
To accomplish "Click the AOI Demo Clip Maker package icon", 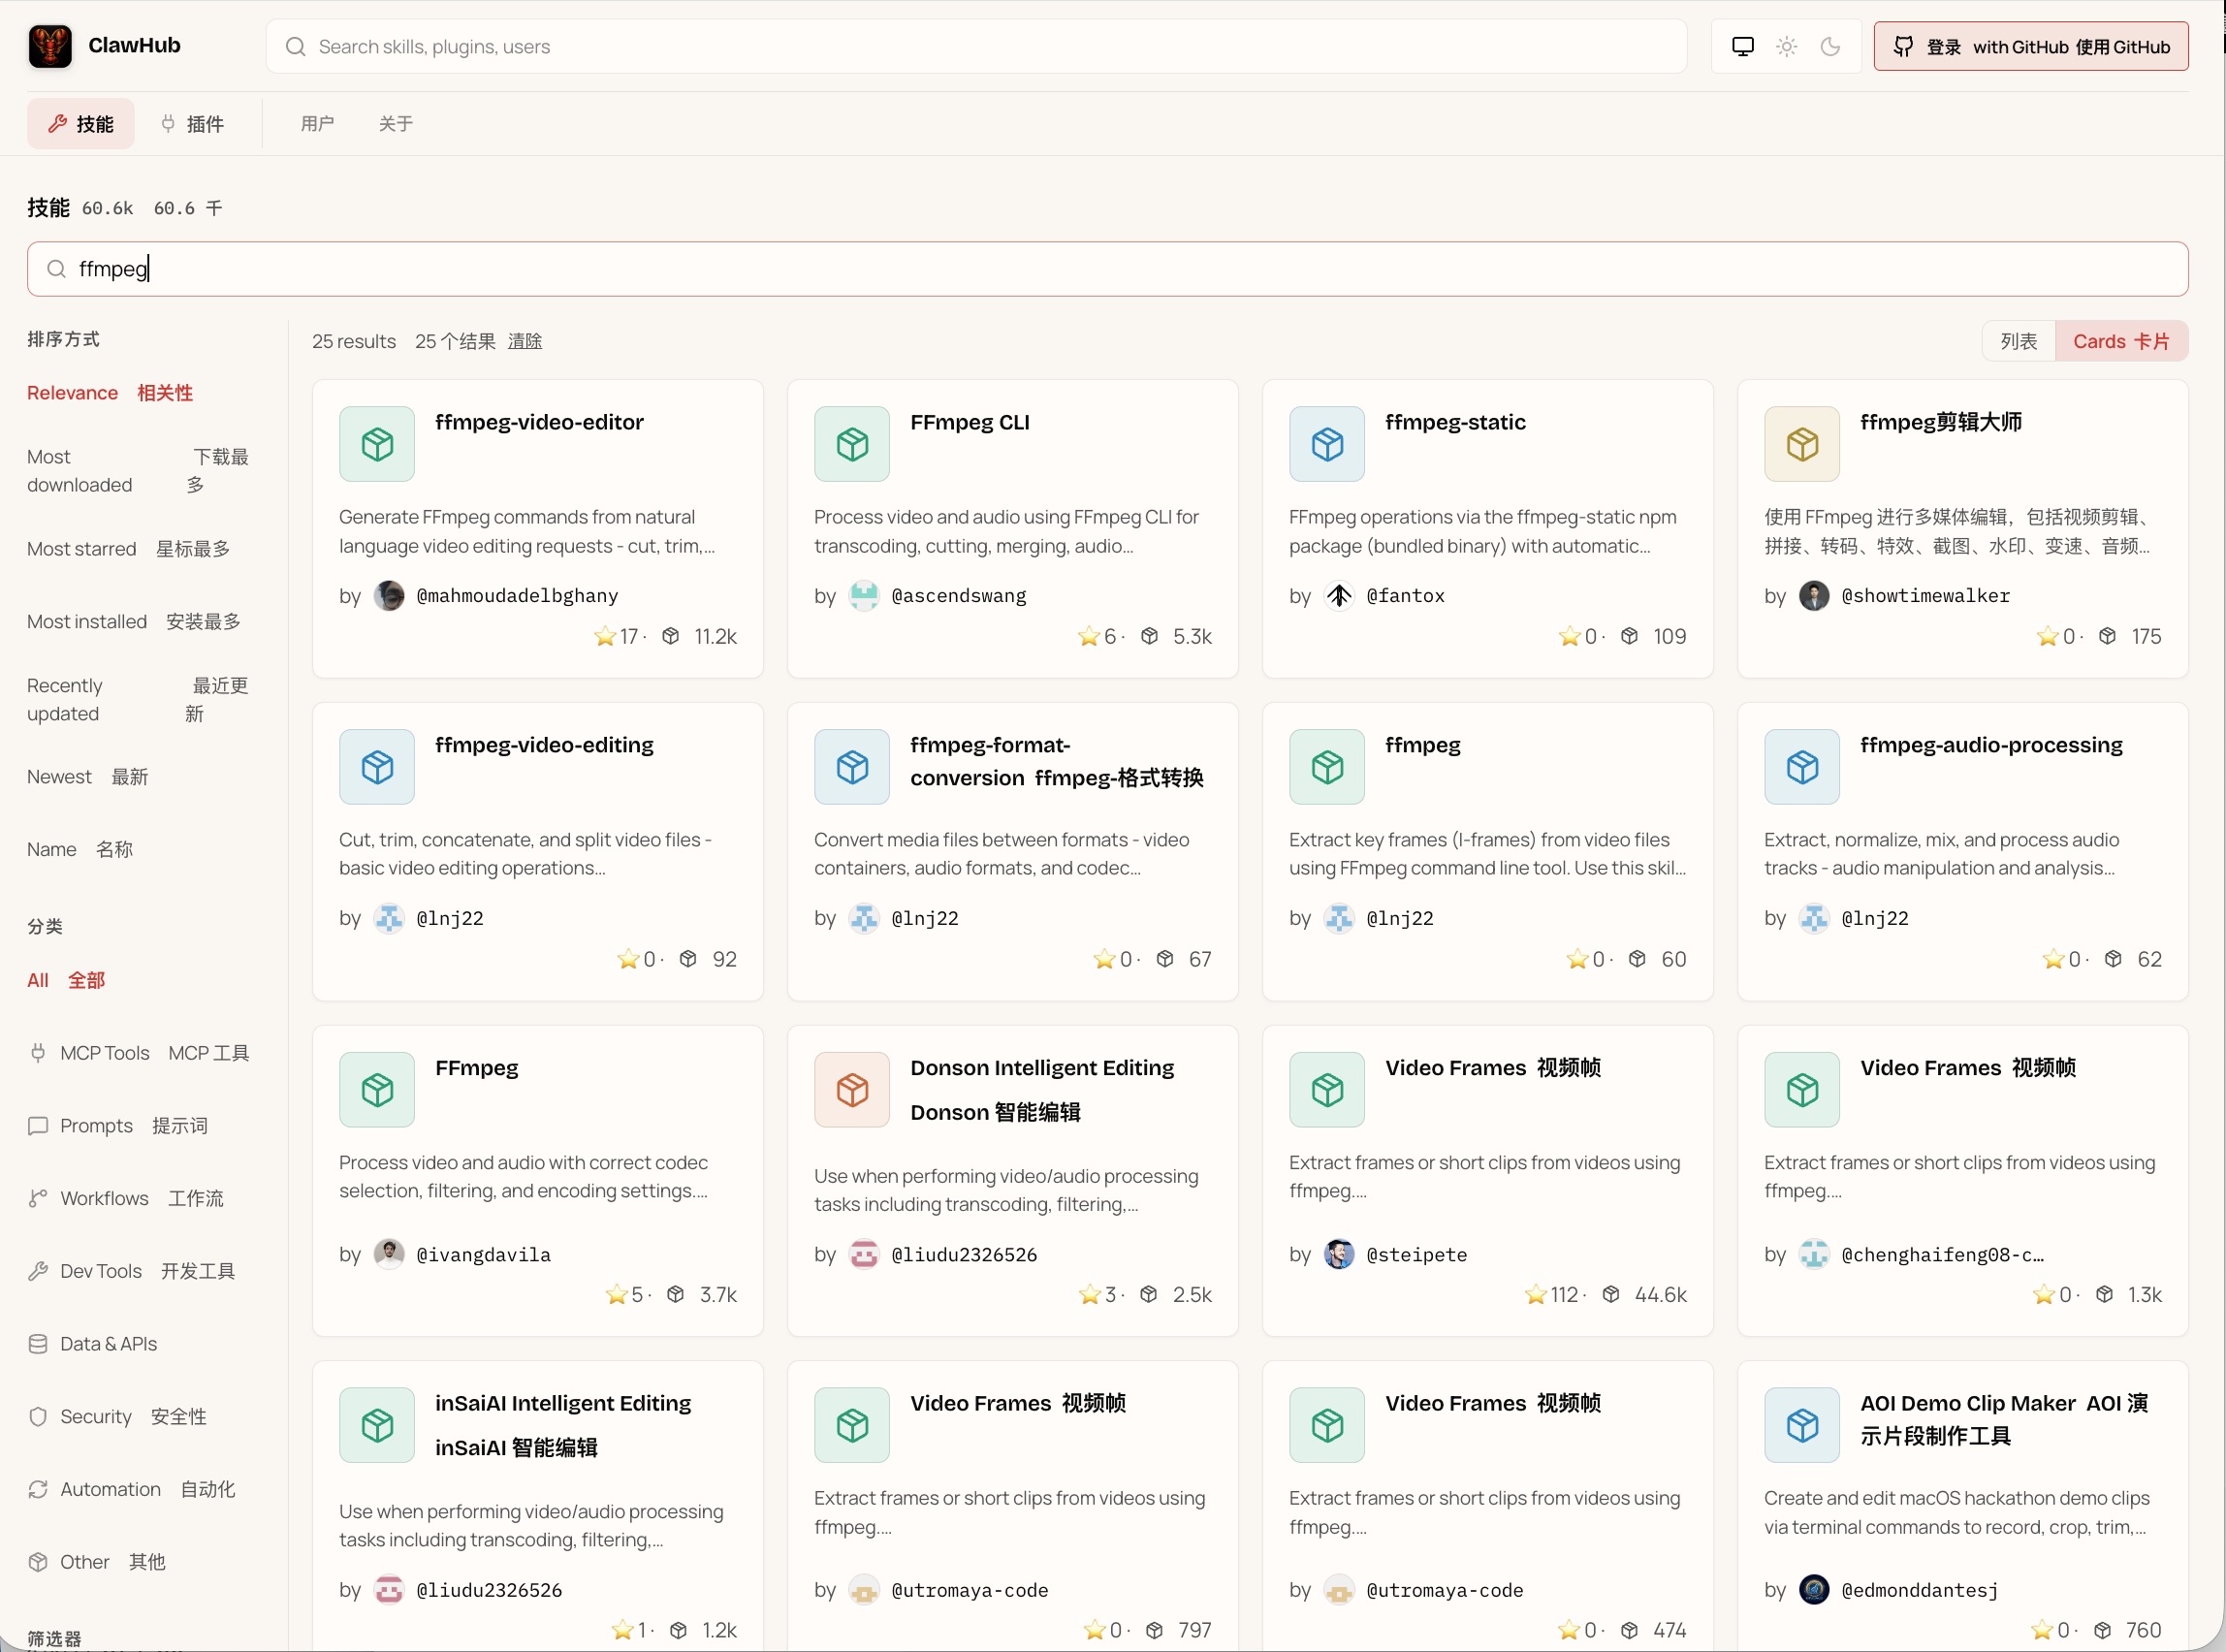I will (x=1802, y=1425).
